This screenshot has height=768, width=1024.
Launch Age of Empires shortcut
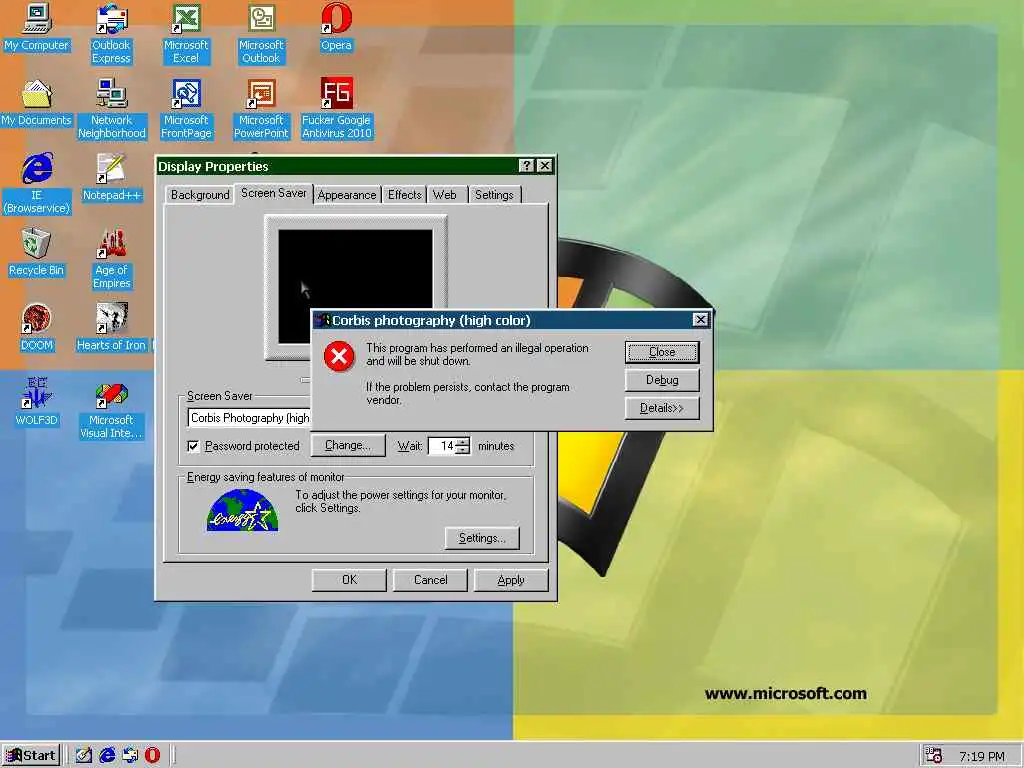tap(112, 259)
